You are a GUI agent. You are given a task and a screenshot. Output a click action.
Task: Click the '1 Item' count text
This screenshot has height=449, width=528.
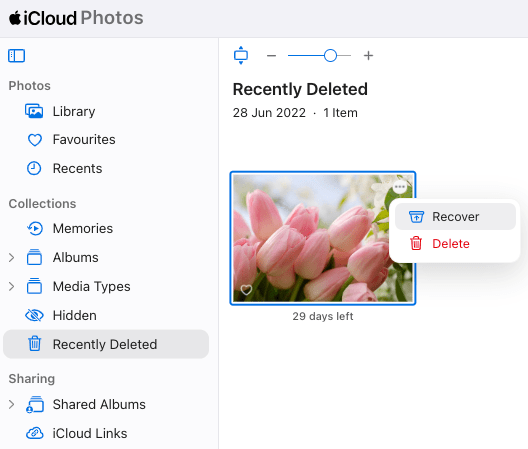pos(340,113)
